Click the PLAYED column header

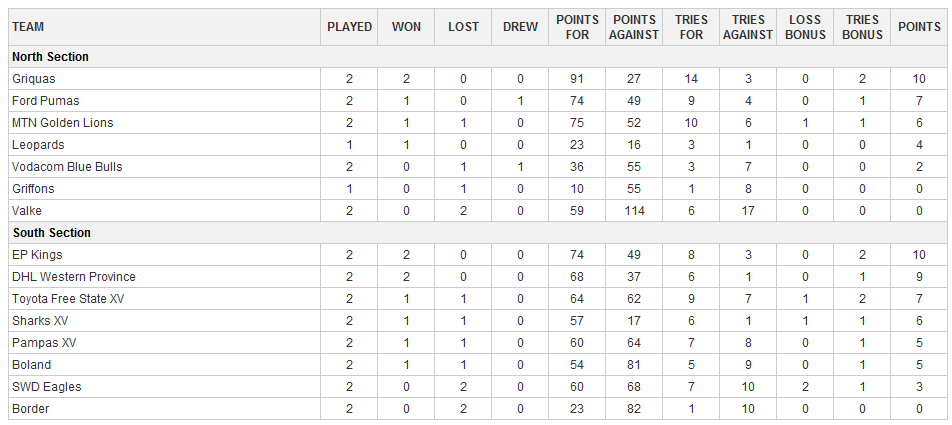(349, 27)
